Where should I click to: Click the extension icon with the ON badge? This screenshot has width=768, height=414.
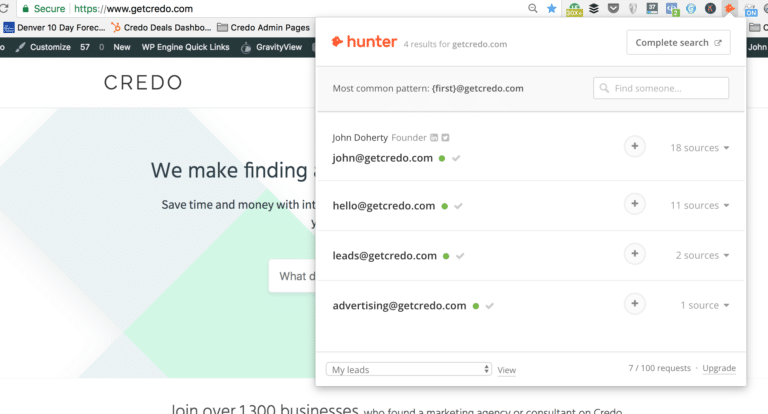click(750, 9)
